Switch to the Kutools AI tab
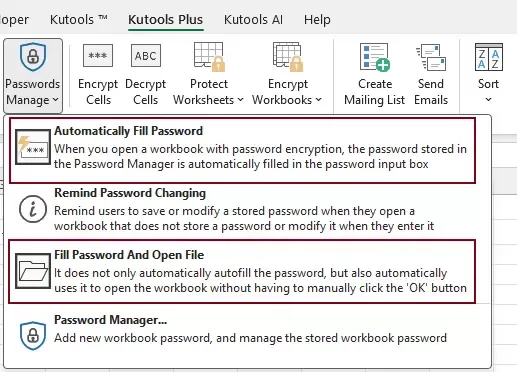 point(253,20)
